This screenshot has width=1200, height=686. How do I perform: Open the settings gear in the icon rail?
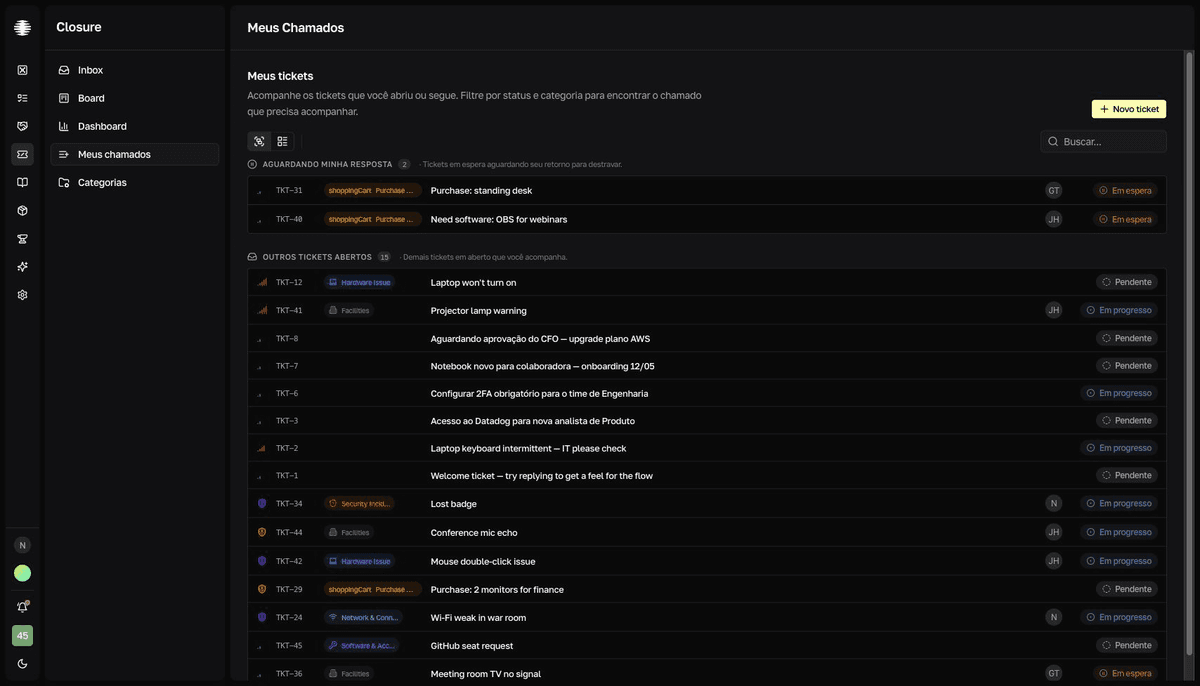(x=22, y=295)
